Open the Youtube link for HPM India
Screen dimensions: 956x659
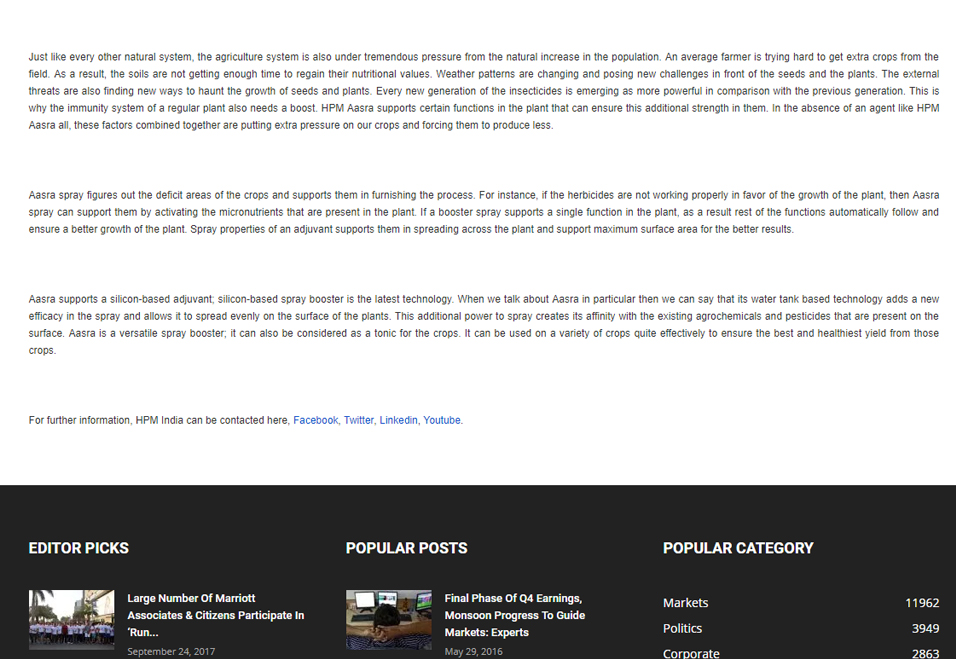point(441,420)
